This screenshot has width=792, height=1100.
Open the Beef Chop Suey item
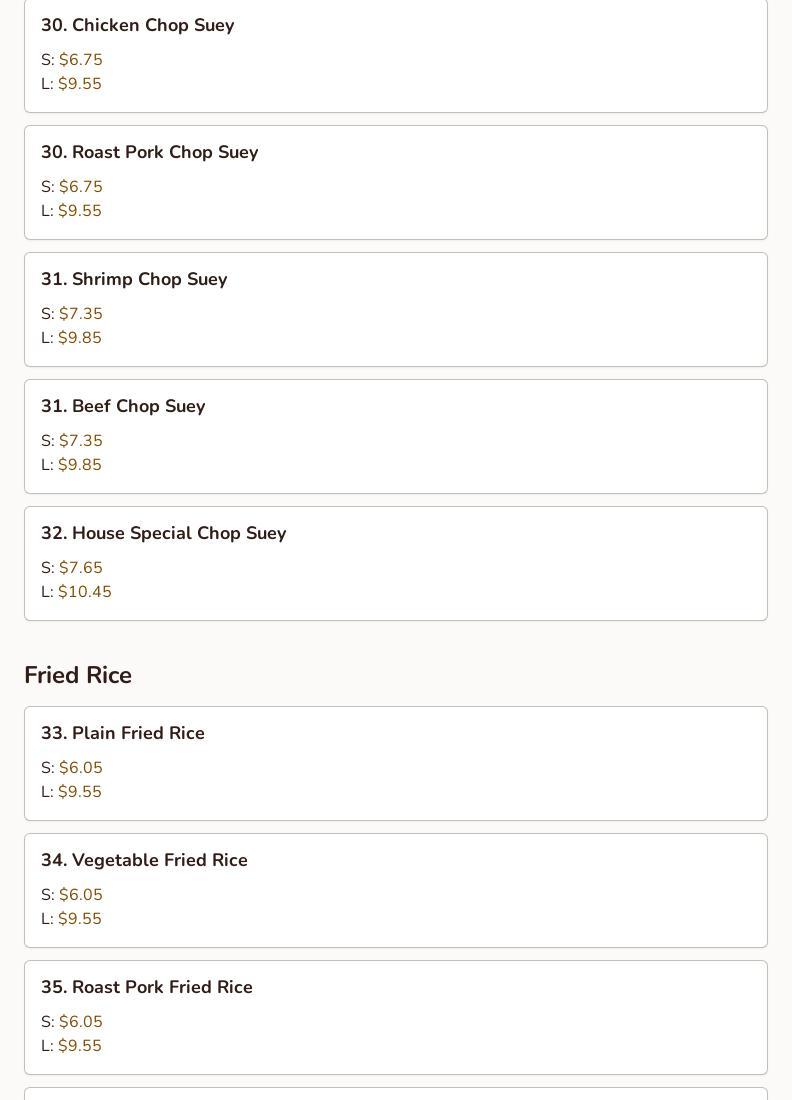[x=123, y=406]
